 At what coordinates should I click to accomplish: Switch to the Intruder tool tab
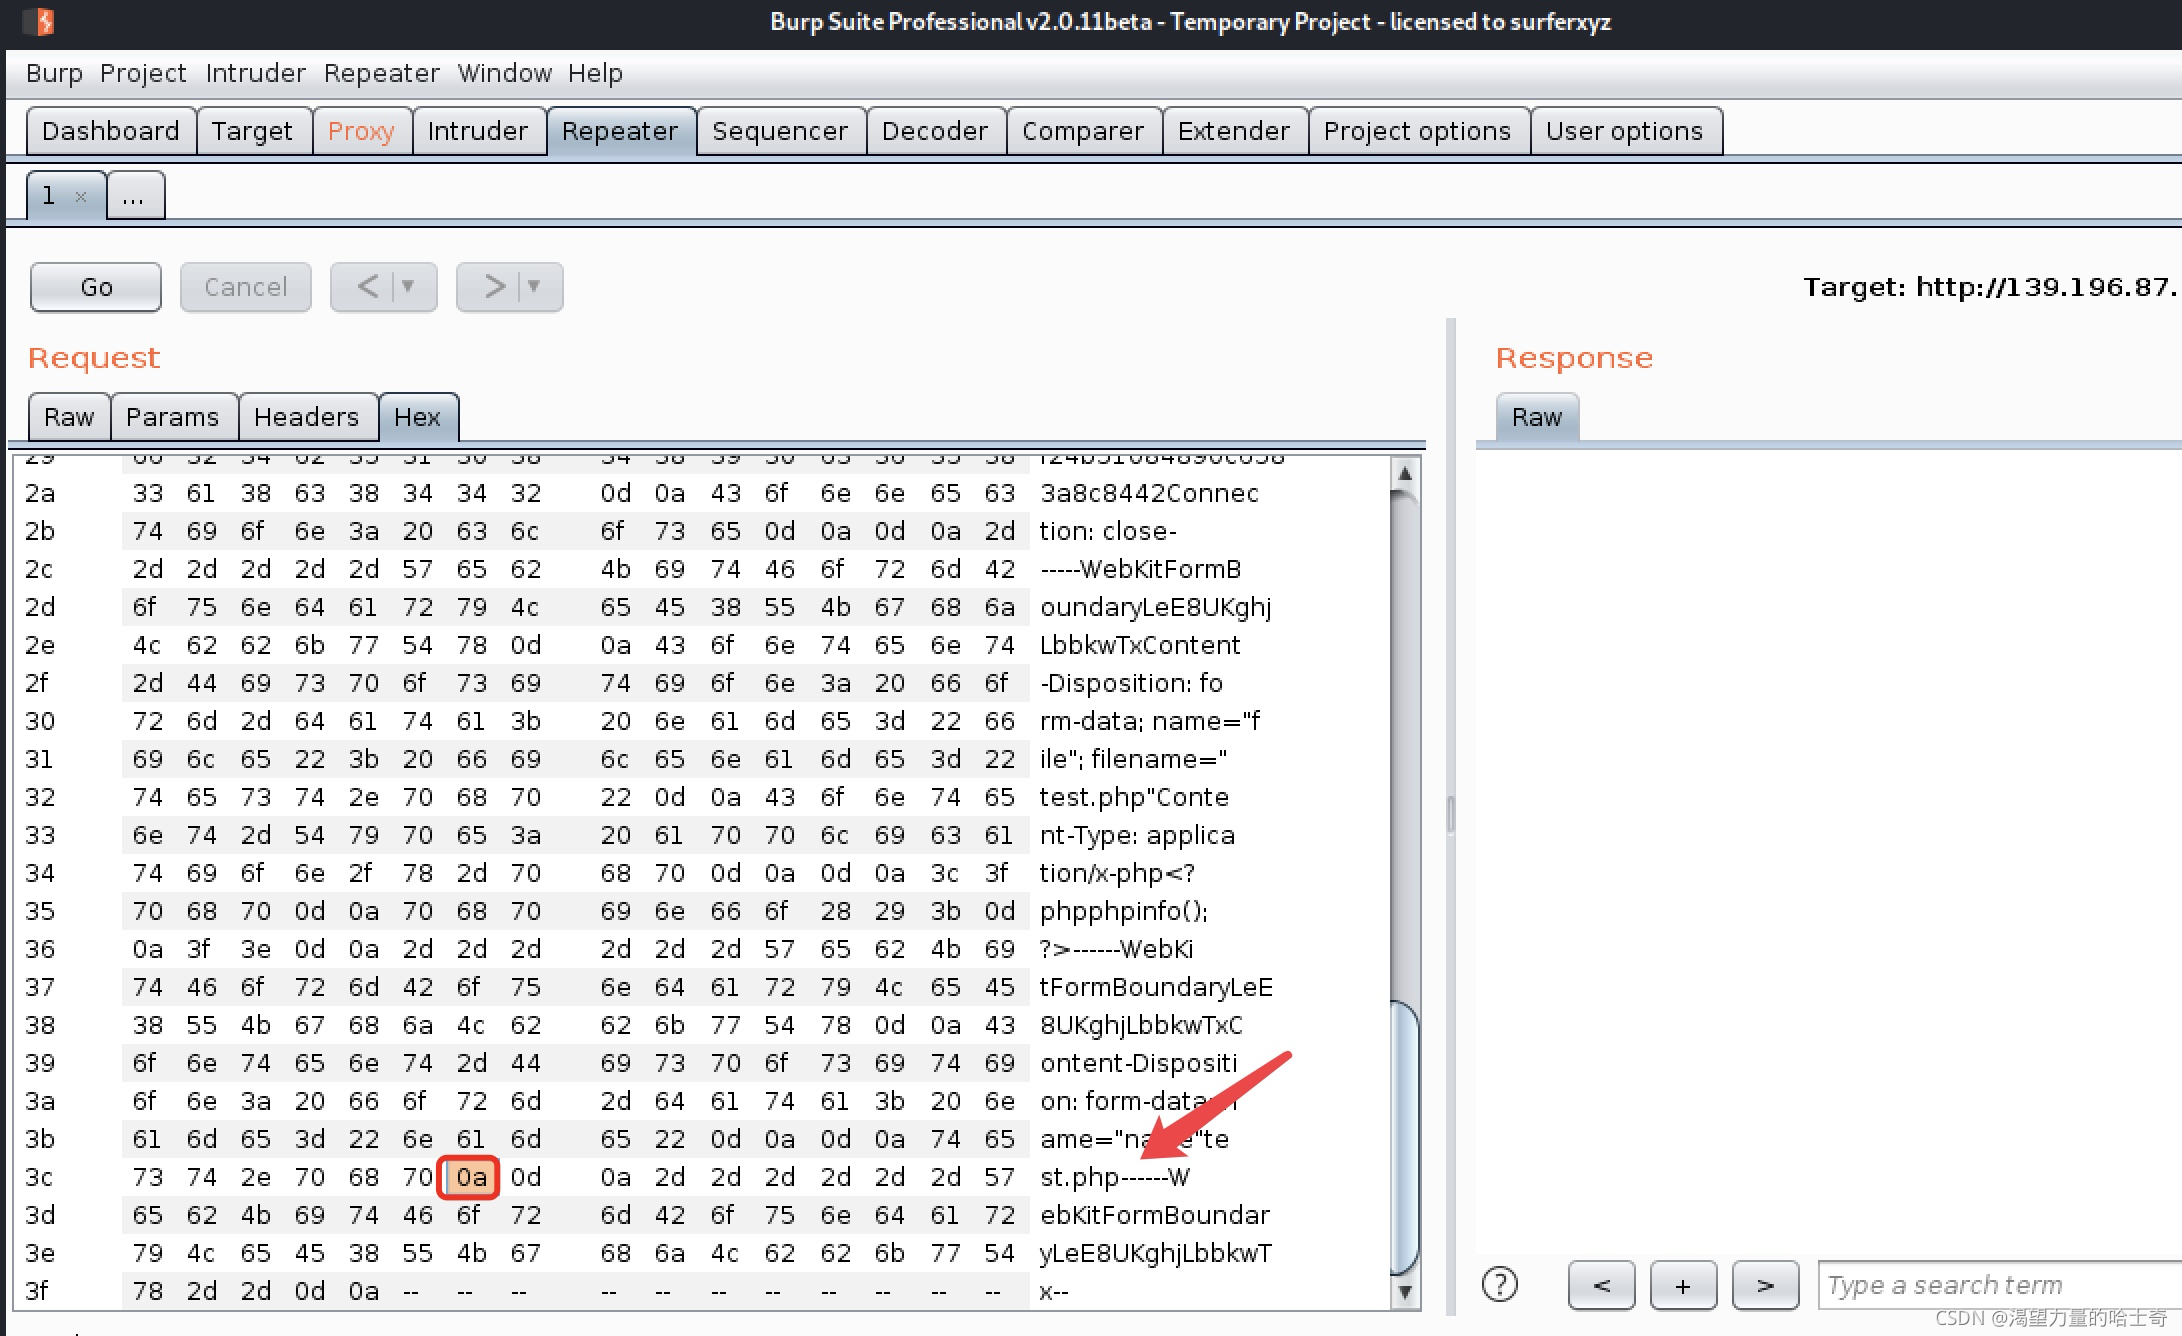(x=477, y=131)
